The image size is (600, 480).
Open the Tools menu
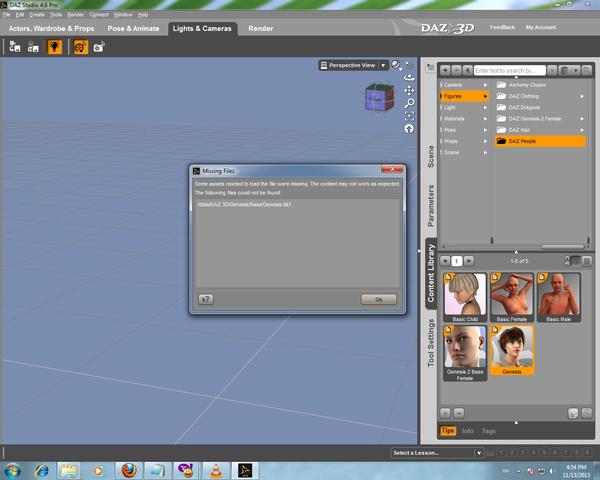tap(56, 15)
